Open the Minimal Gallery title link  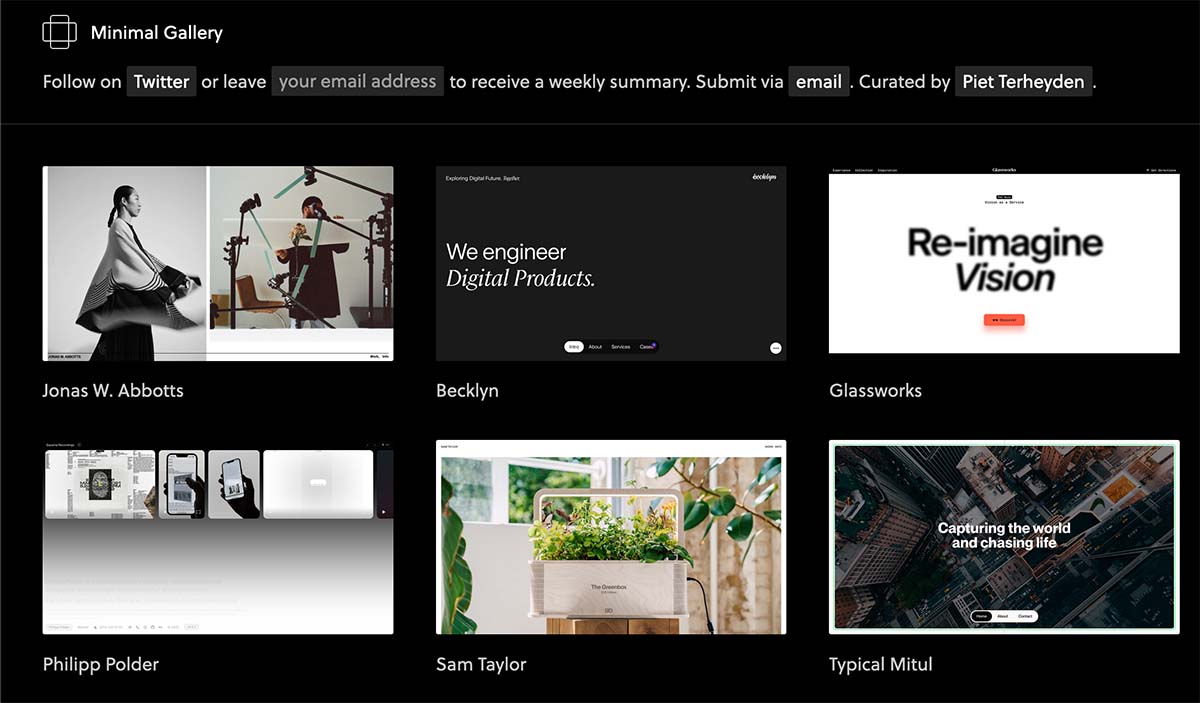[x=157, y=33]
